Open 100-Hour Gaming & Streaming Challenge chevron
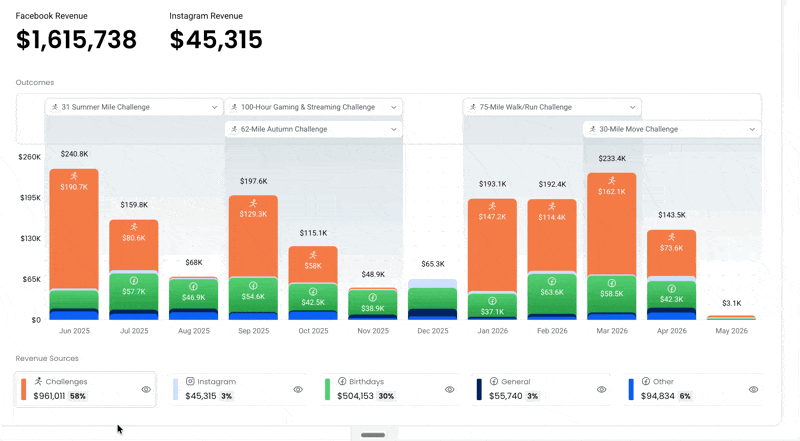 click(393, 107)
